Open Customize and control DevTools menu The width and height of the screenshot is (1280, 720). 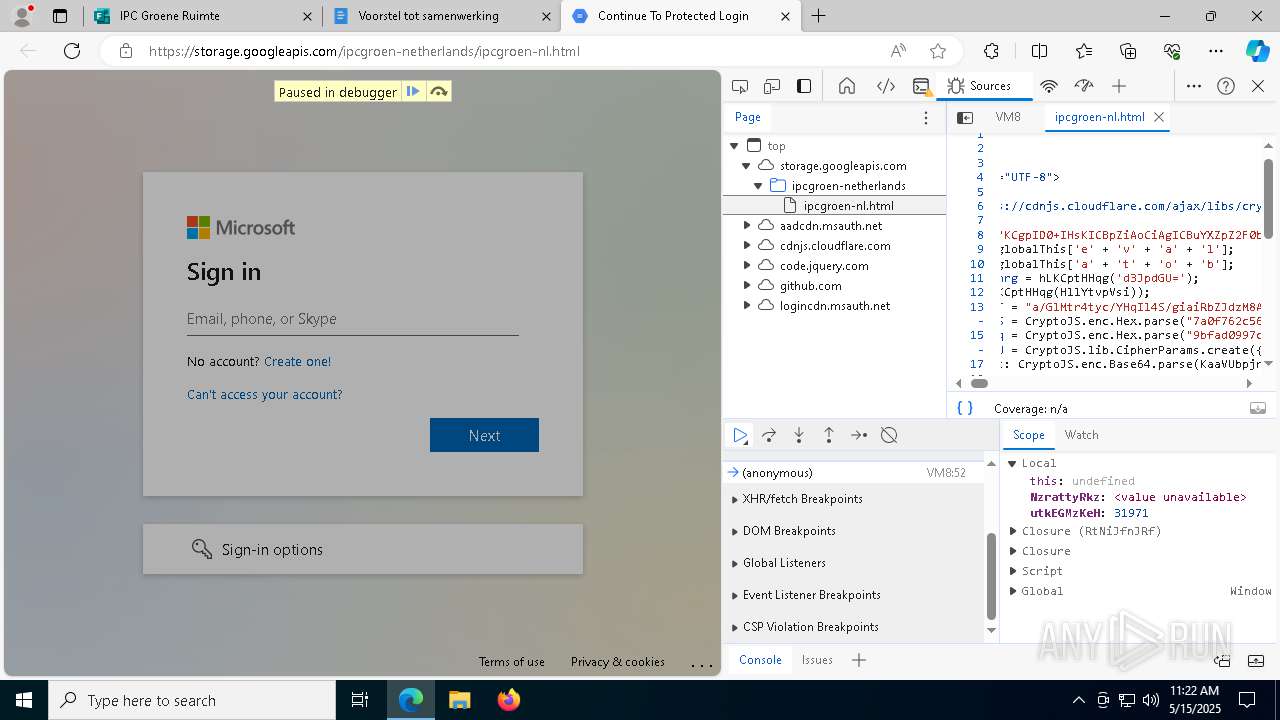1194,86
